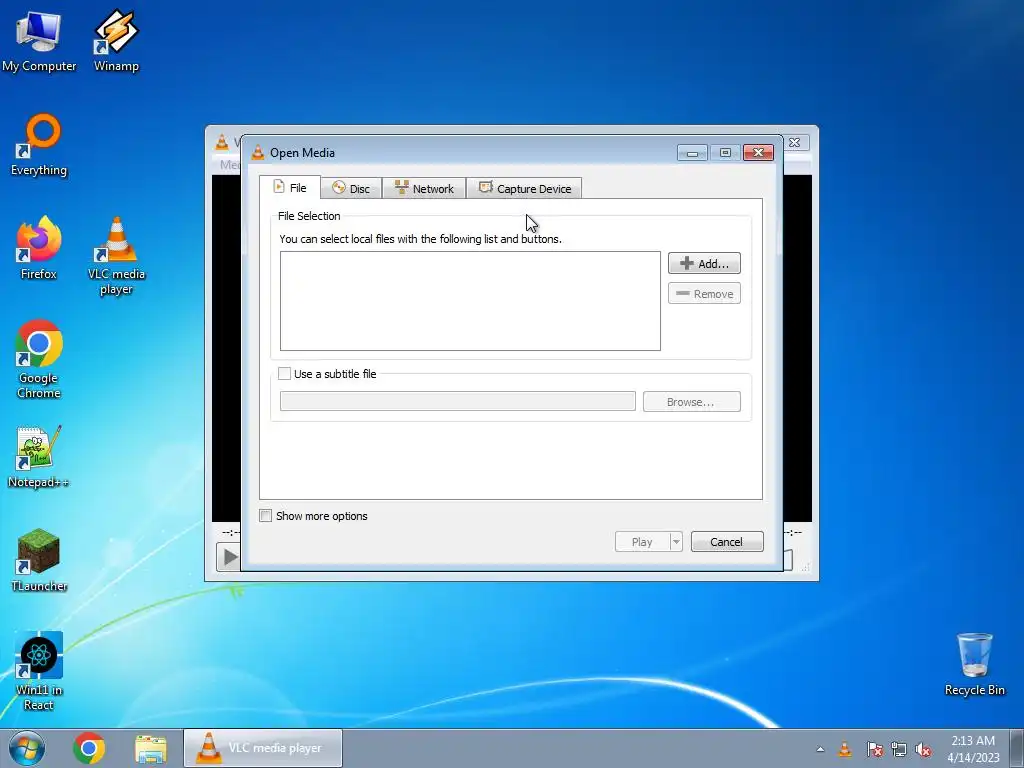
Task: Launch Google Chrome desktop shortcut
Action: click(39, 359)
